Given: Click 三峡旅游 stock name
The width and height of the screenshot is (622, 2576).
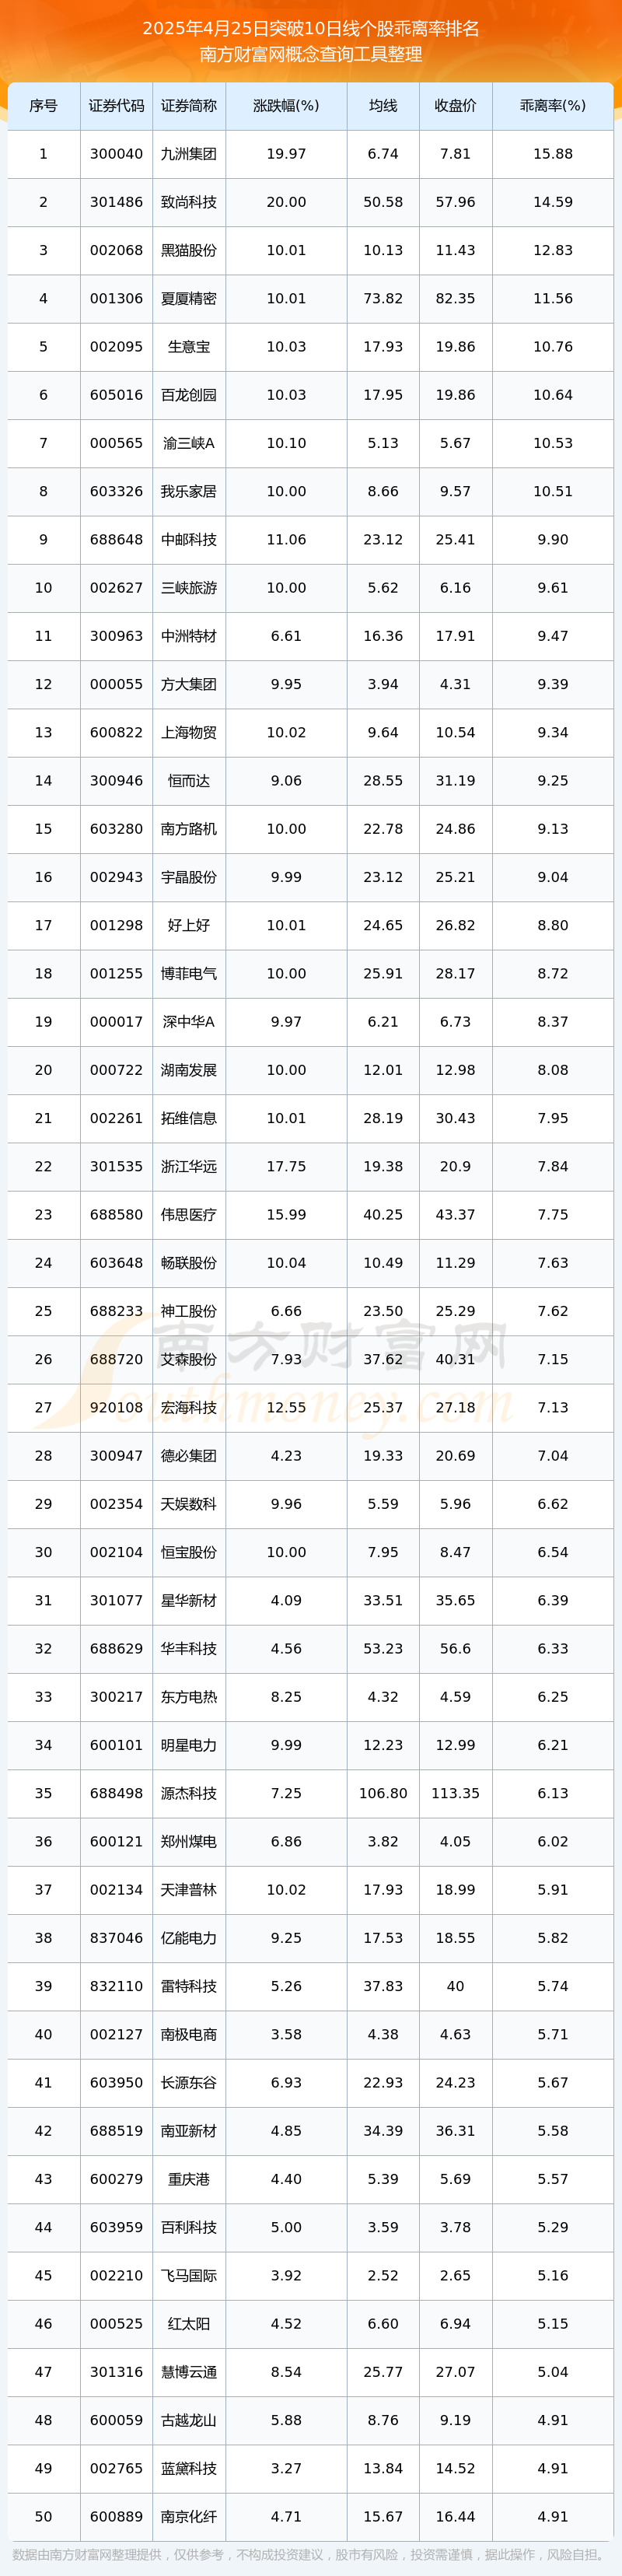Looking at the screenshot, I should 189,588.
